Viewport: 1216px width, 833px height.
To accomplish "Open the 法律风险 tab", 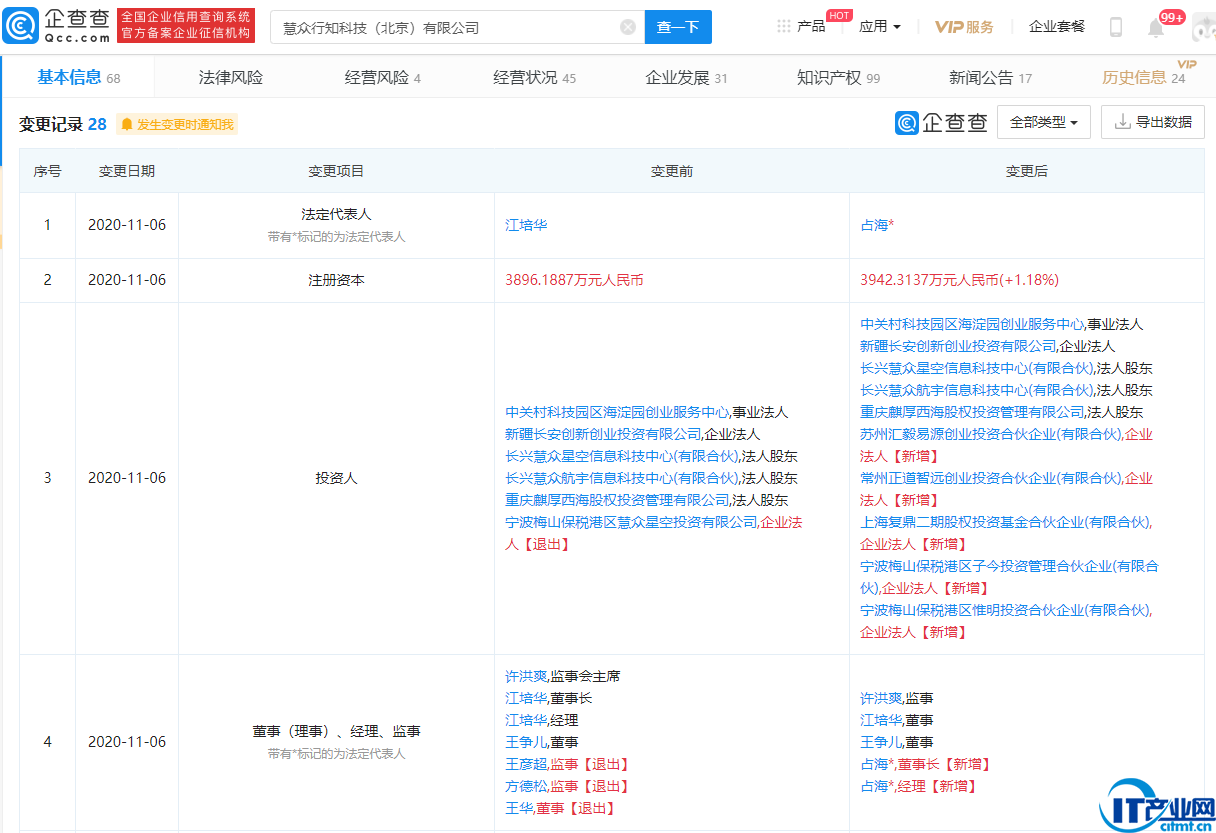I will click(x=231, y=77).
